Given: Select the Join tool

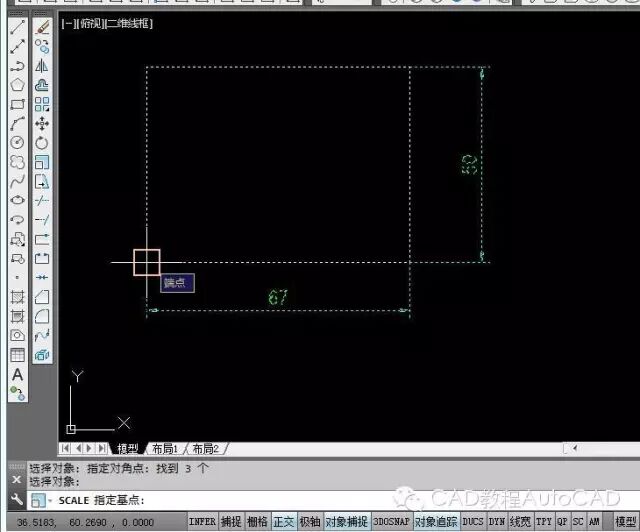Looking at the screenshot, I should (x=42, y=278).
